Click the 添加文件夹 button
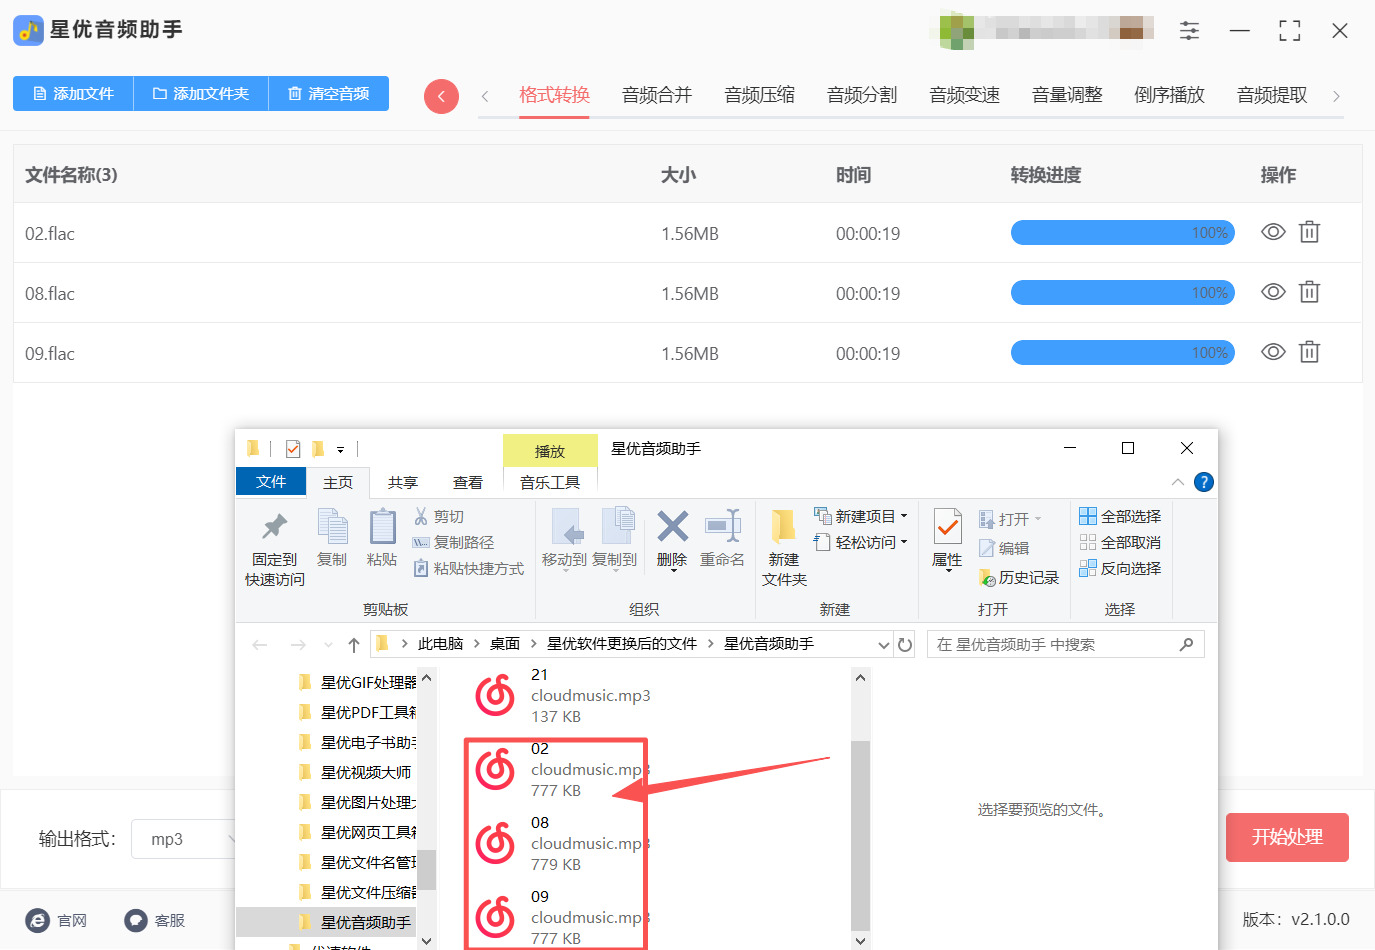The width and height of the screenshot is (1375, 950). coord(201,93)
